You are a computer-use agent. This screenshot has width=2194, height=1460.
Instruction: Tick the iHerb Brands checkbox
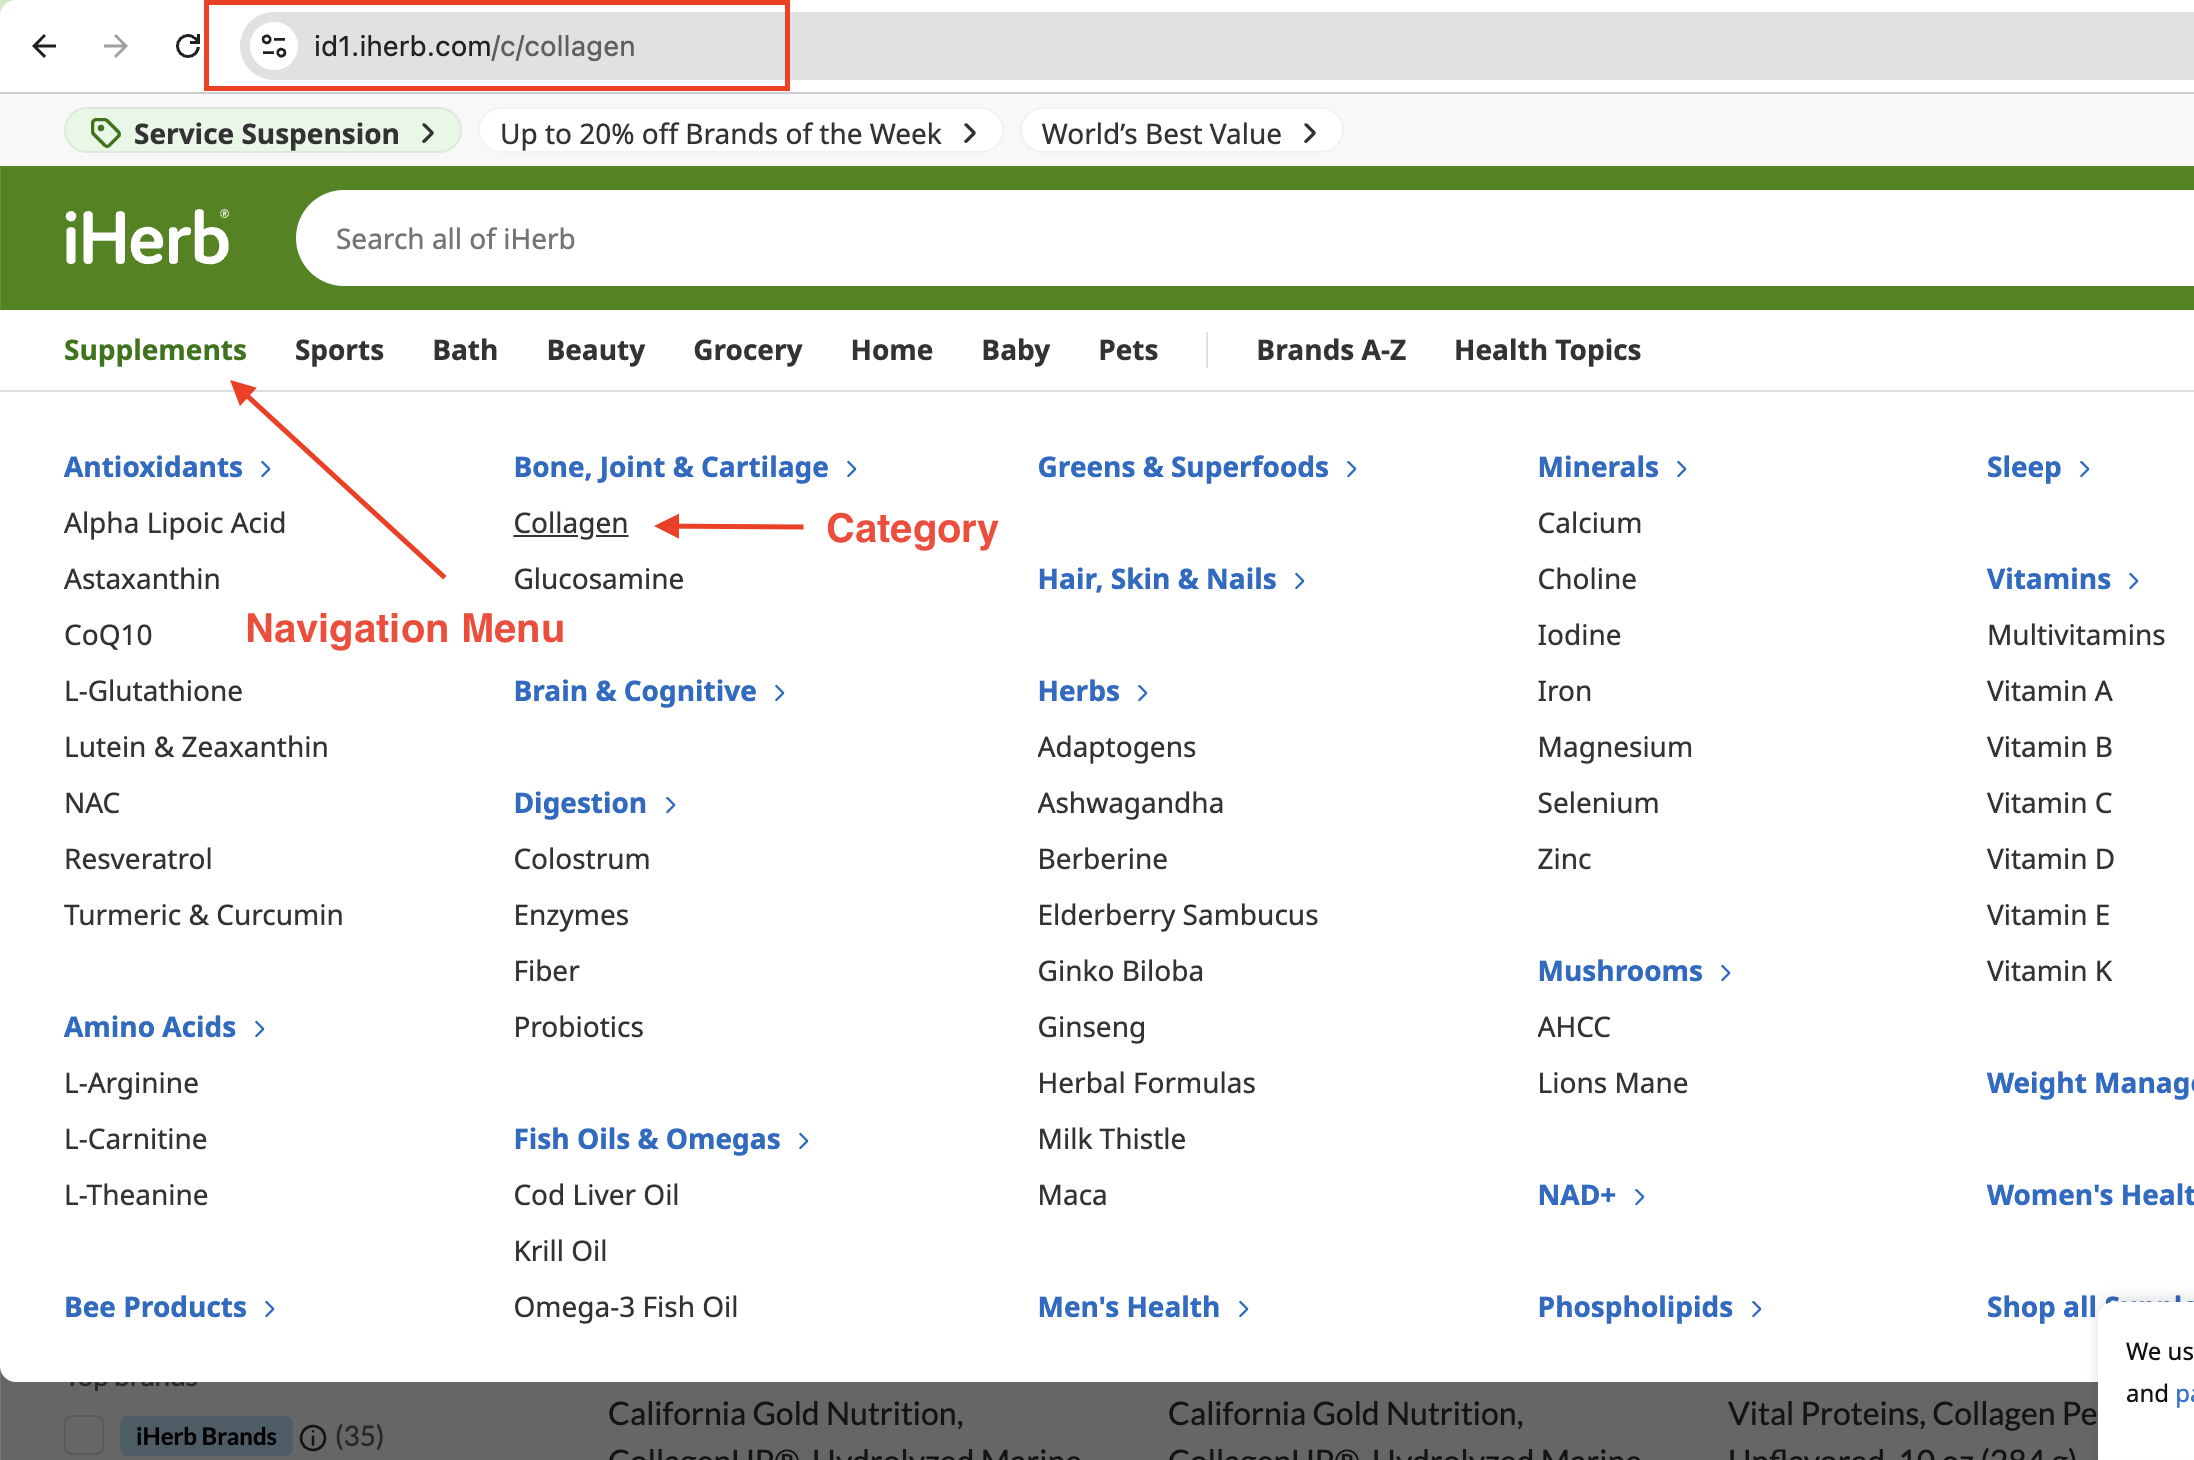(x=84, y=1435)
